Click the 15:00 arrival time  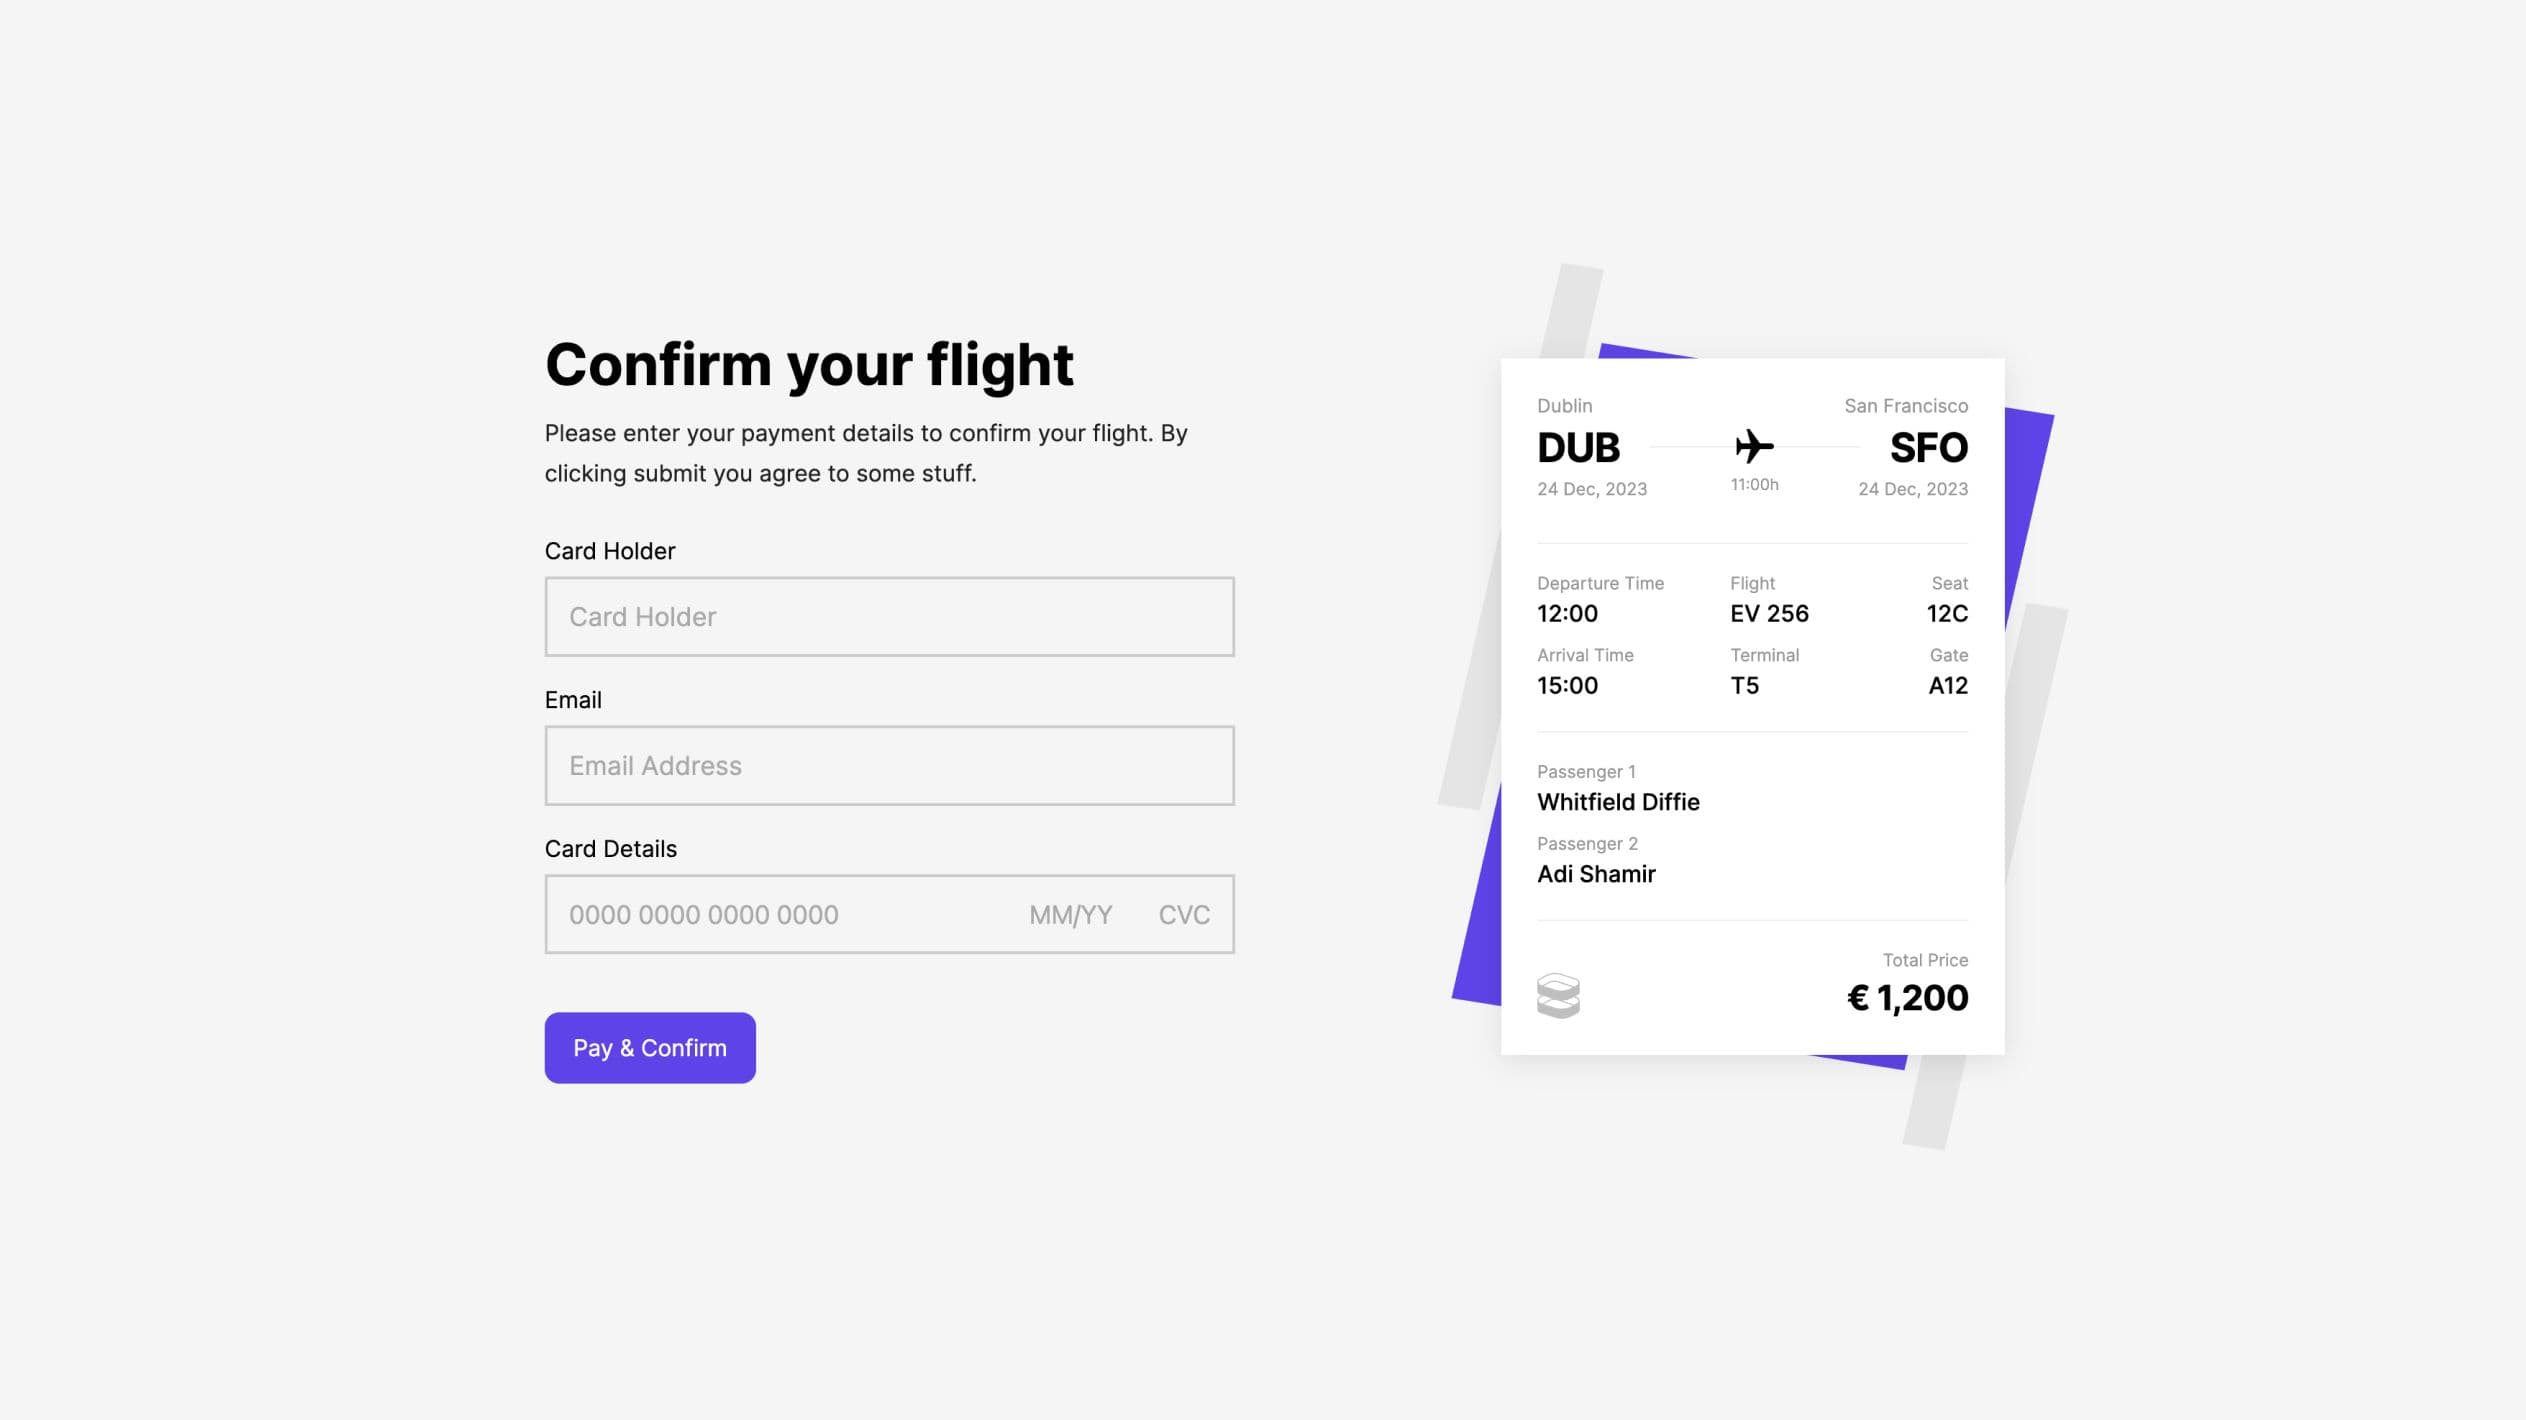tap(1567, 685)
